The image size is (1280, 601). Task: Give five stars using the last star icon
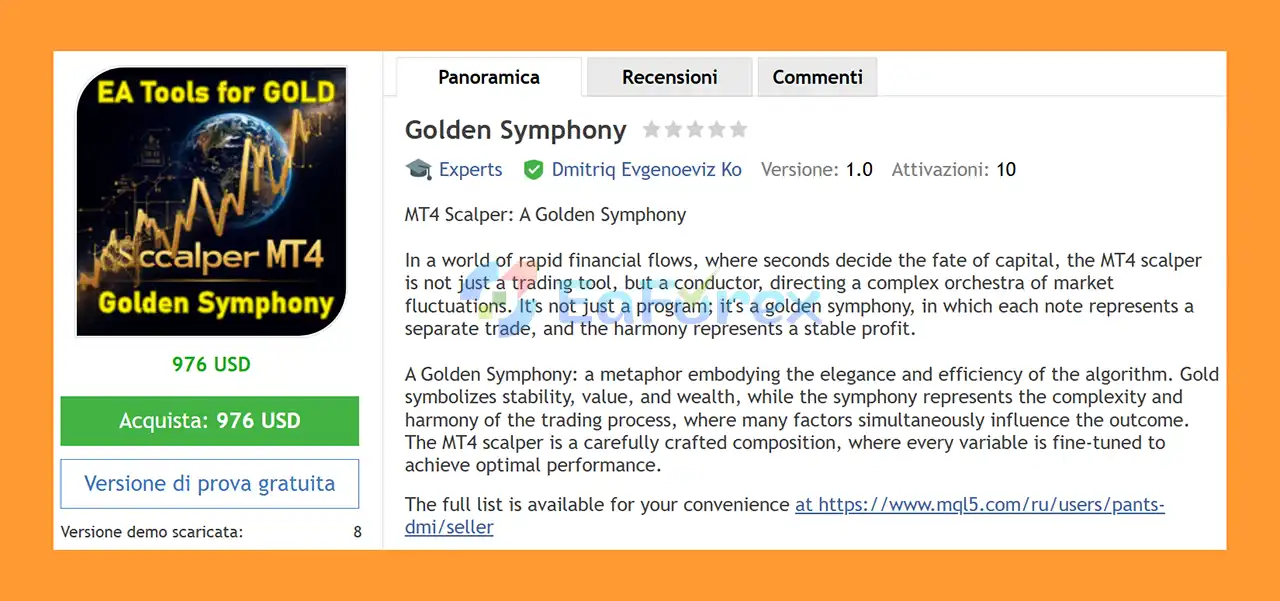point(738,129)
